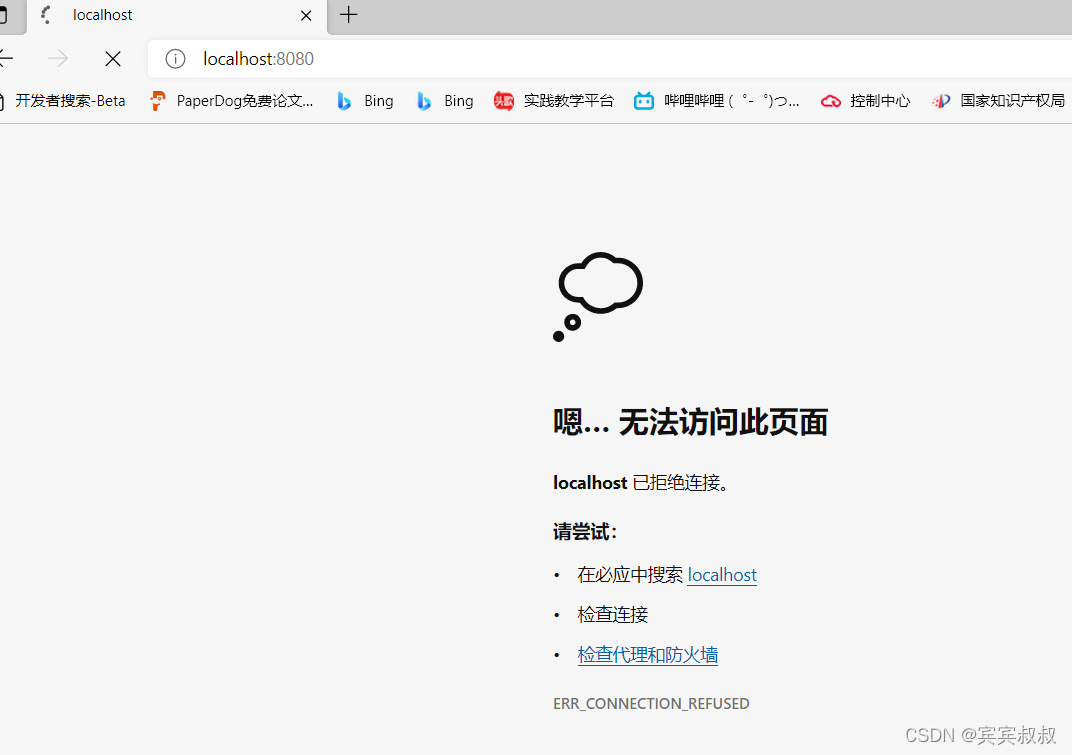The height and width of the screenshot is (755, 1072).
Task: Click the site information icon in address bar
Action: pos(175,59)
